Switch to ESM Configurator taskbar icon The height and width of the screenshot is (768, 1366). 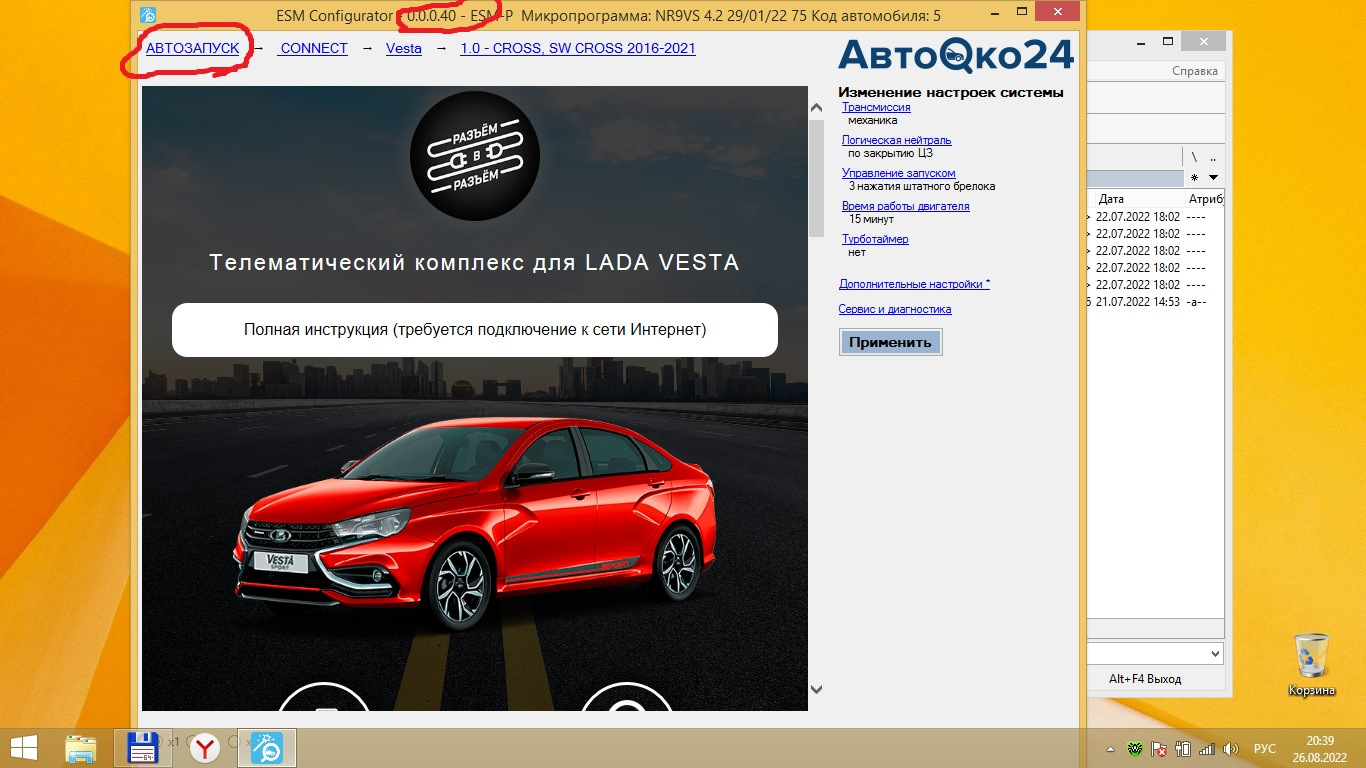coord(267,747)
